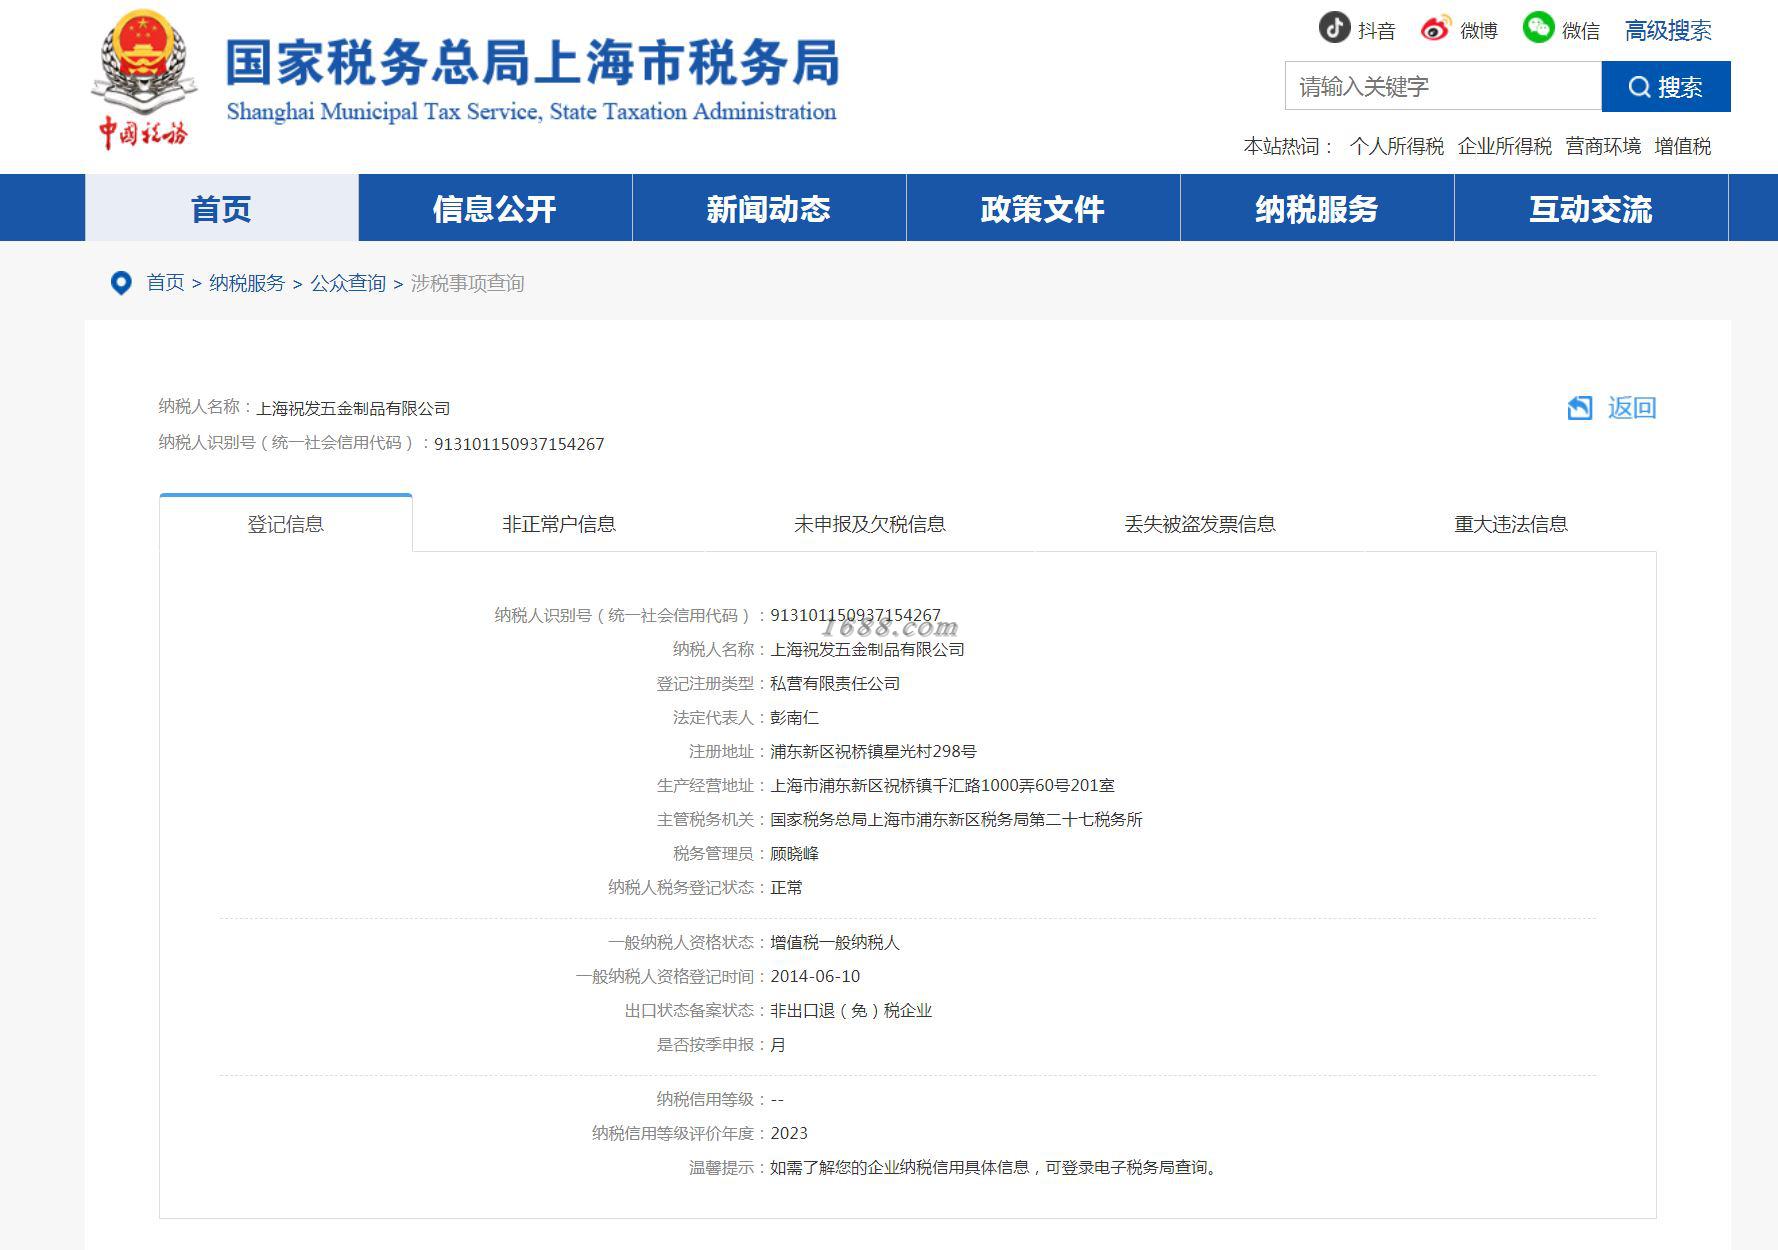Click 非出口退（免）税企业 value
Screen dimensions: 1778x1250
(x=851, y=1011)
